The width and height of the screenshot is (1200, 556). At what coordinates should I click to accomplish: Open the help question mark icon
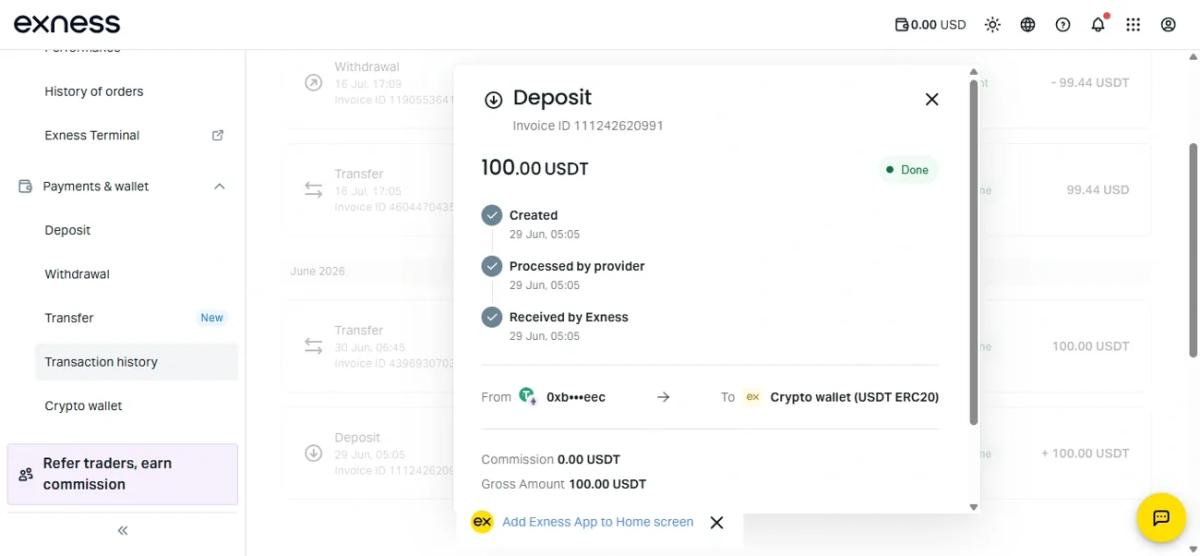tap(1062, 25)
